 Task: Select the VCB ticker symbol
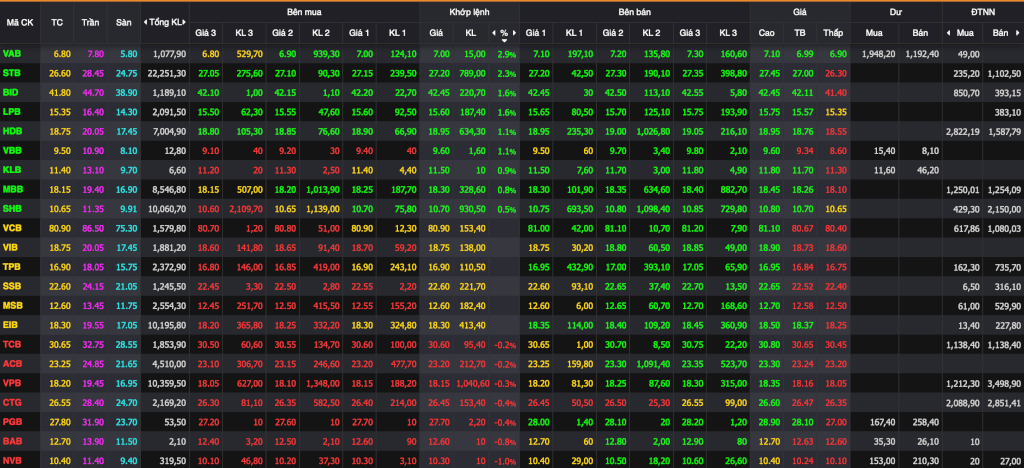coord(12,228)
